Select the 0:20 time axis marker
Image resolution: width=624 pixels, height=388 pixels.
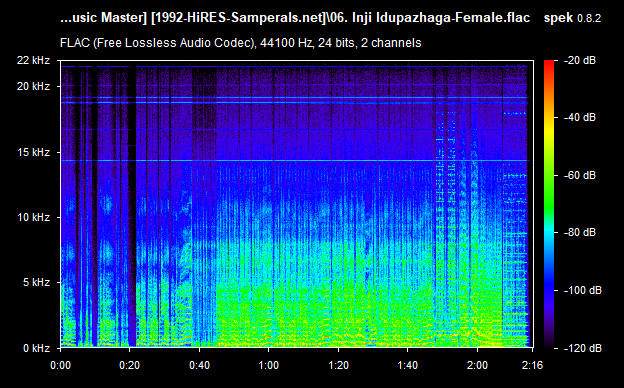pyautogui.click(x=129, y=365)
